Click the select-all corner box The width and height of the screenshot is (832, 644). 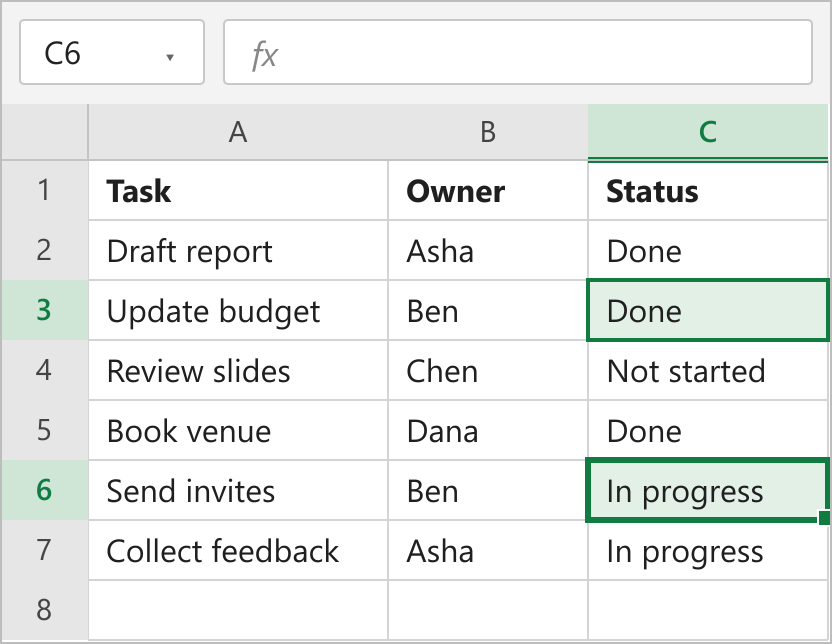pos(45,132)
